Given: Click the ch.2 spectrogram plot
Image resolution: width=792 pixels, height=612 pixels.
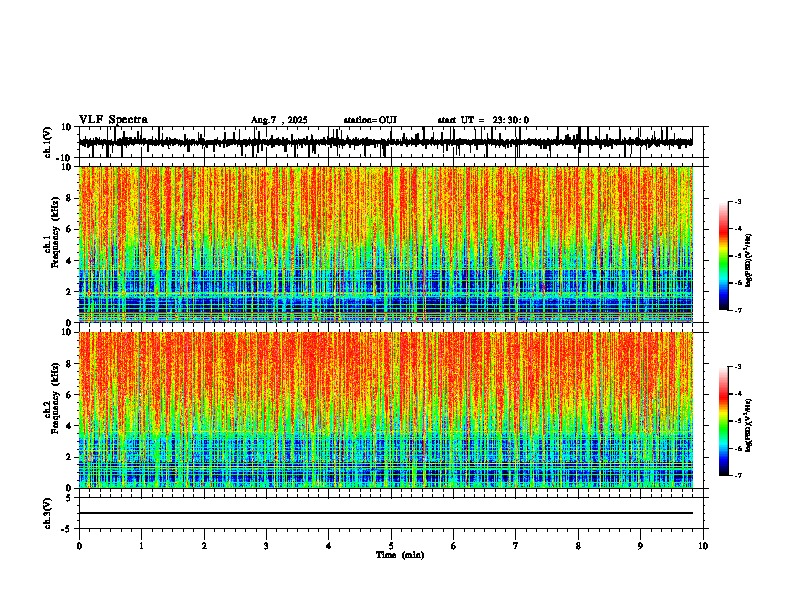Looking at the screenshot, I should (x=385, y=410).
